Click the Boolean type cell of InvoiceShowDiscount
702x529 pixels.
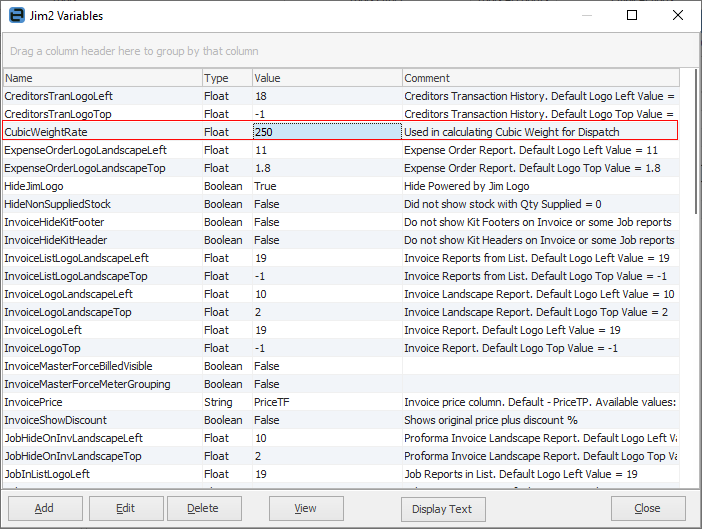[x=227, y=420]
